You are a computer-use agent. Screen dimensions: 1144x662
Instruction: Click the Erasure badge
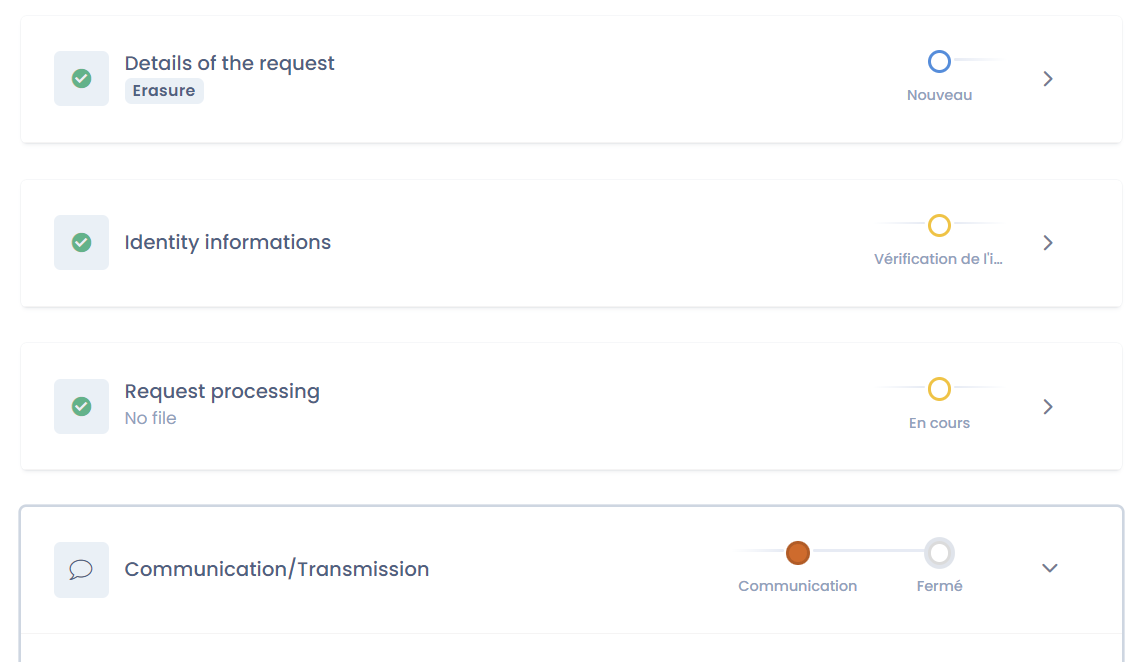[x=163, y=90]
